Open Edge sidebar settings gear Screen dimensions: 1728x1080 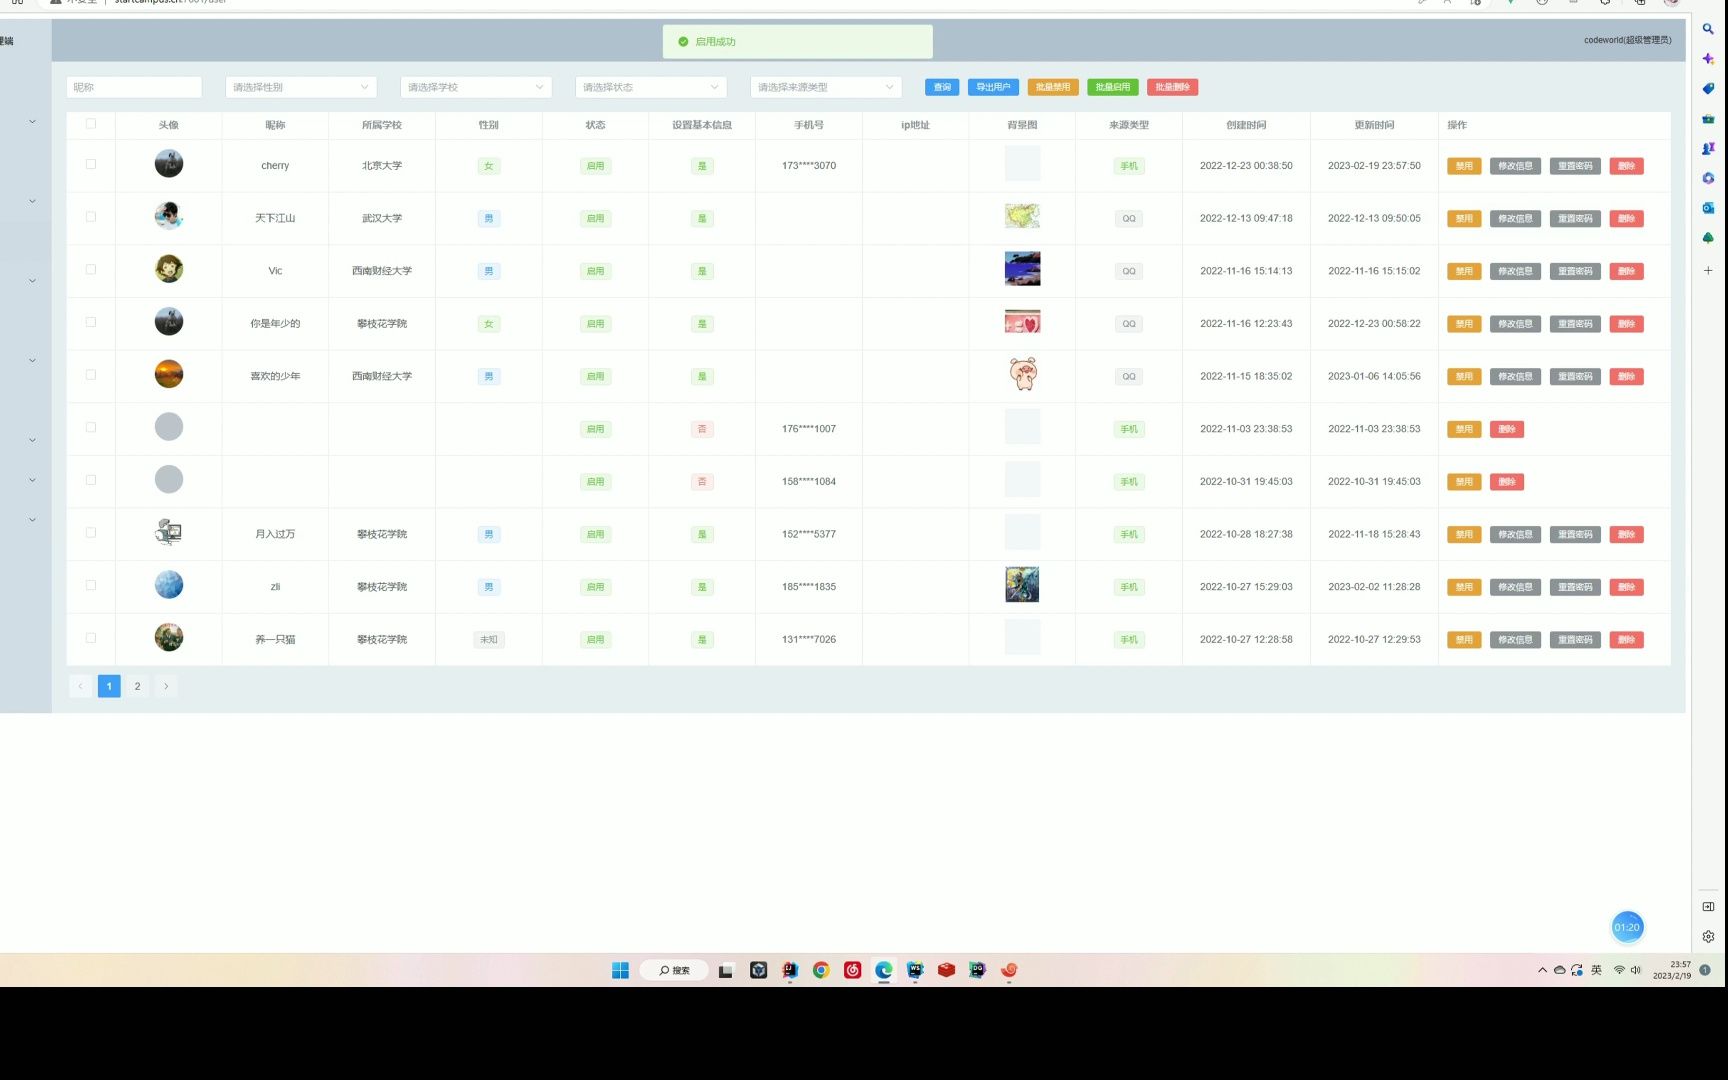(1708, 937)
